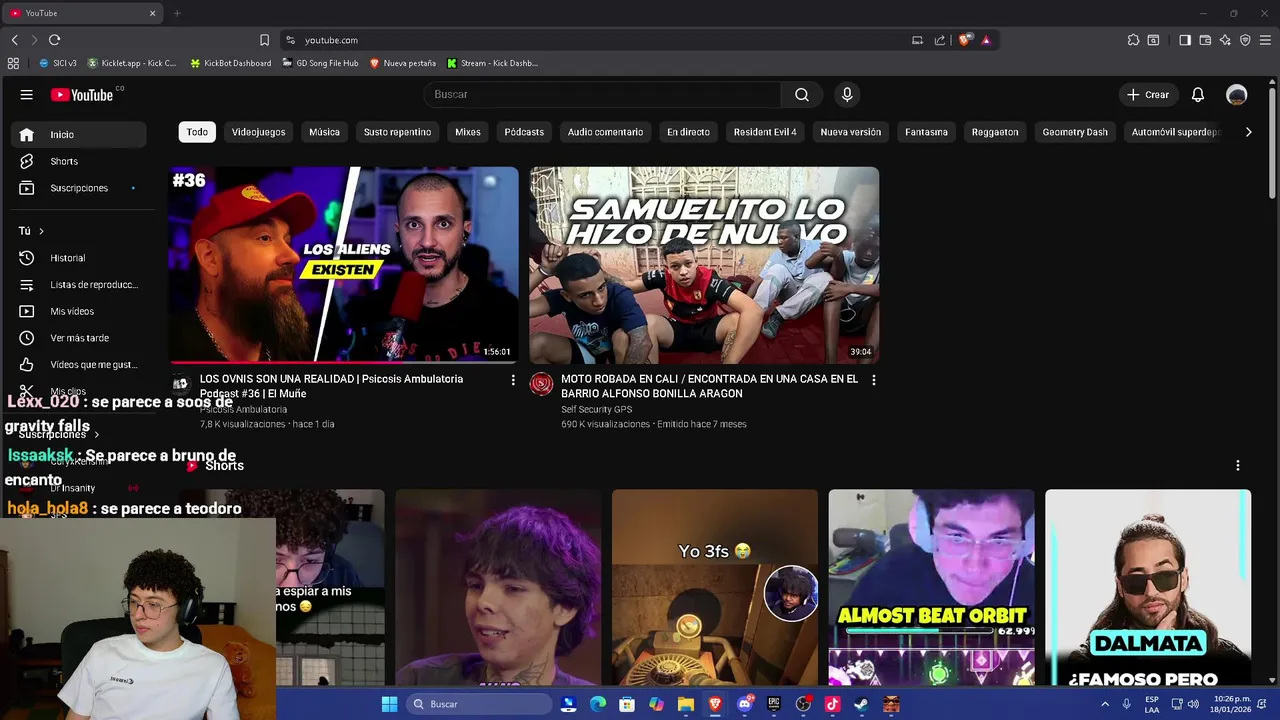Screen dimensions: 1280x720
Task: Open the account avatar menu
Action: pos(1237,95)
